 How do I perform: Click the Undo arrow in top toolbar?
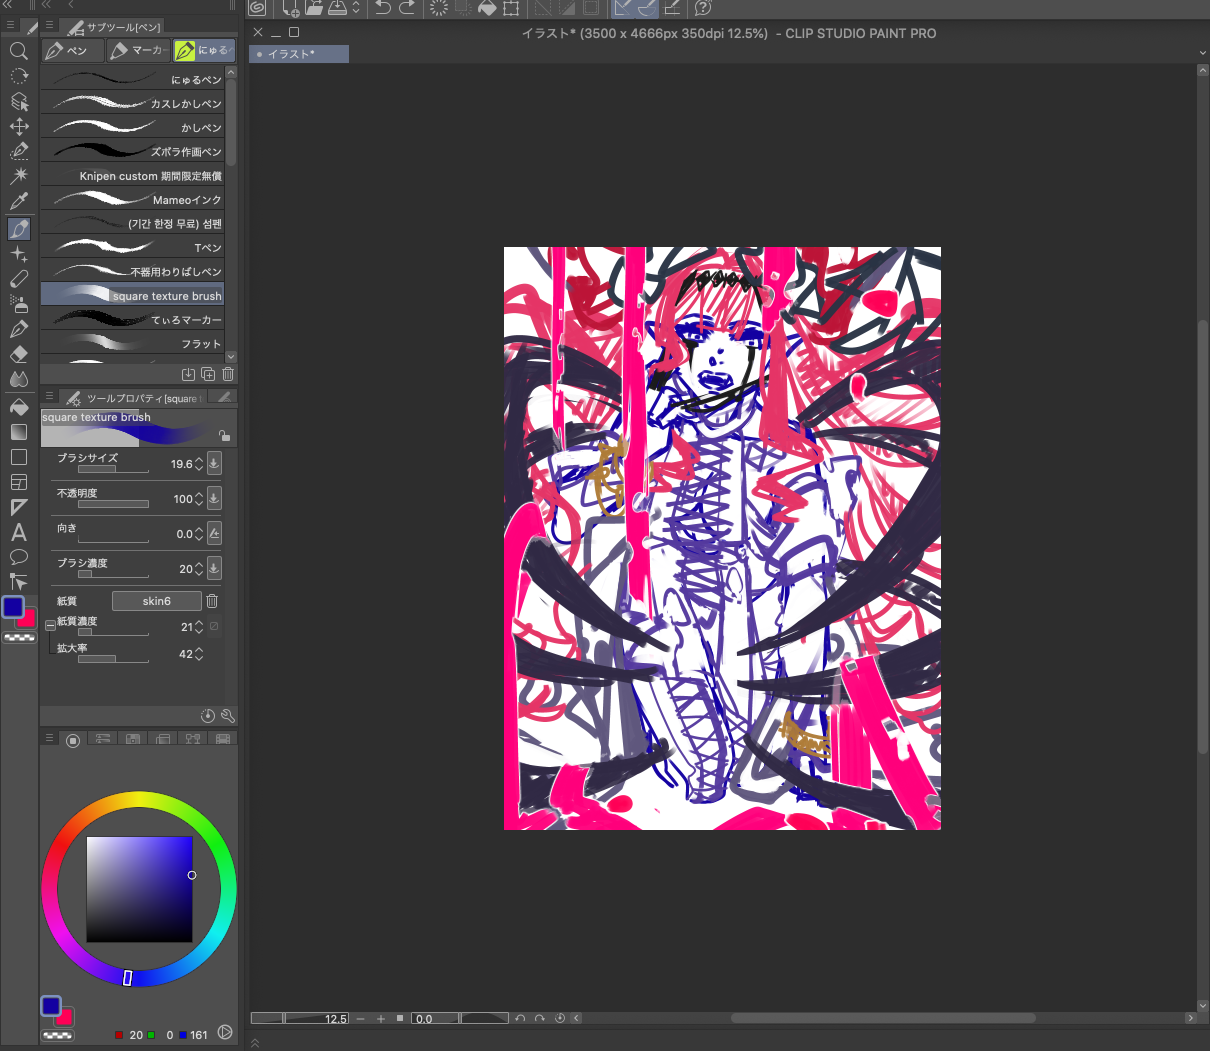point(383,9)
